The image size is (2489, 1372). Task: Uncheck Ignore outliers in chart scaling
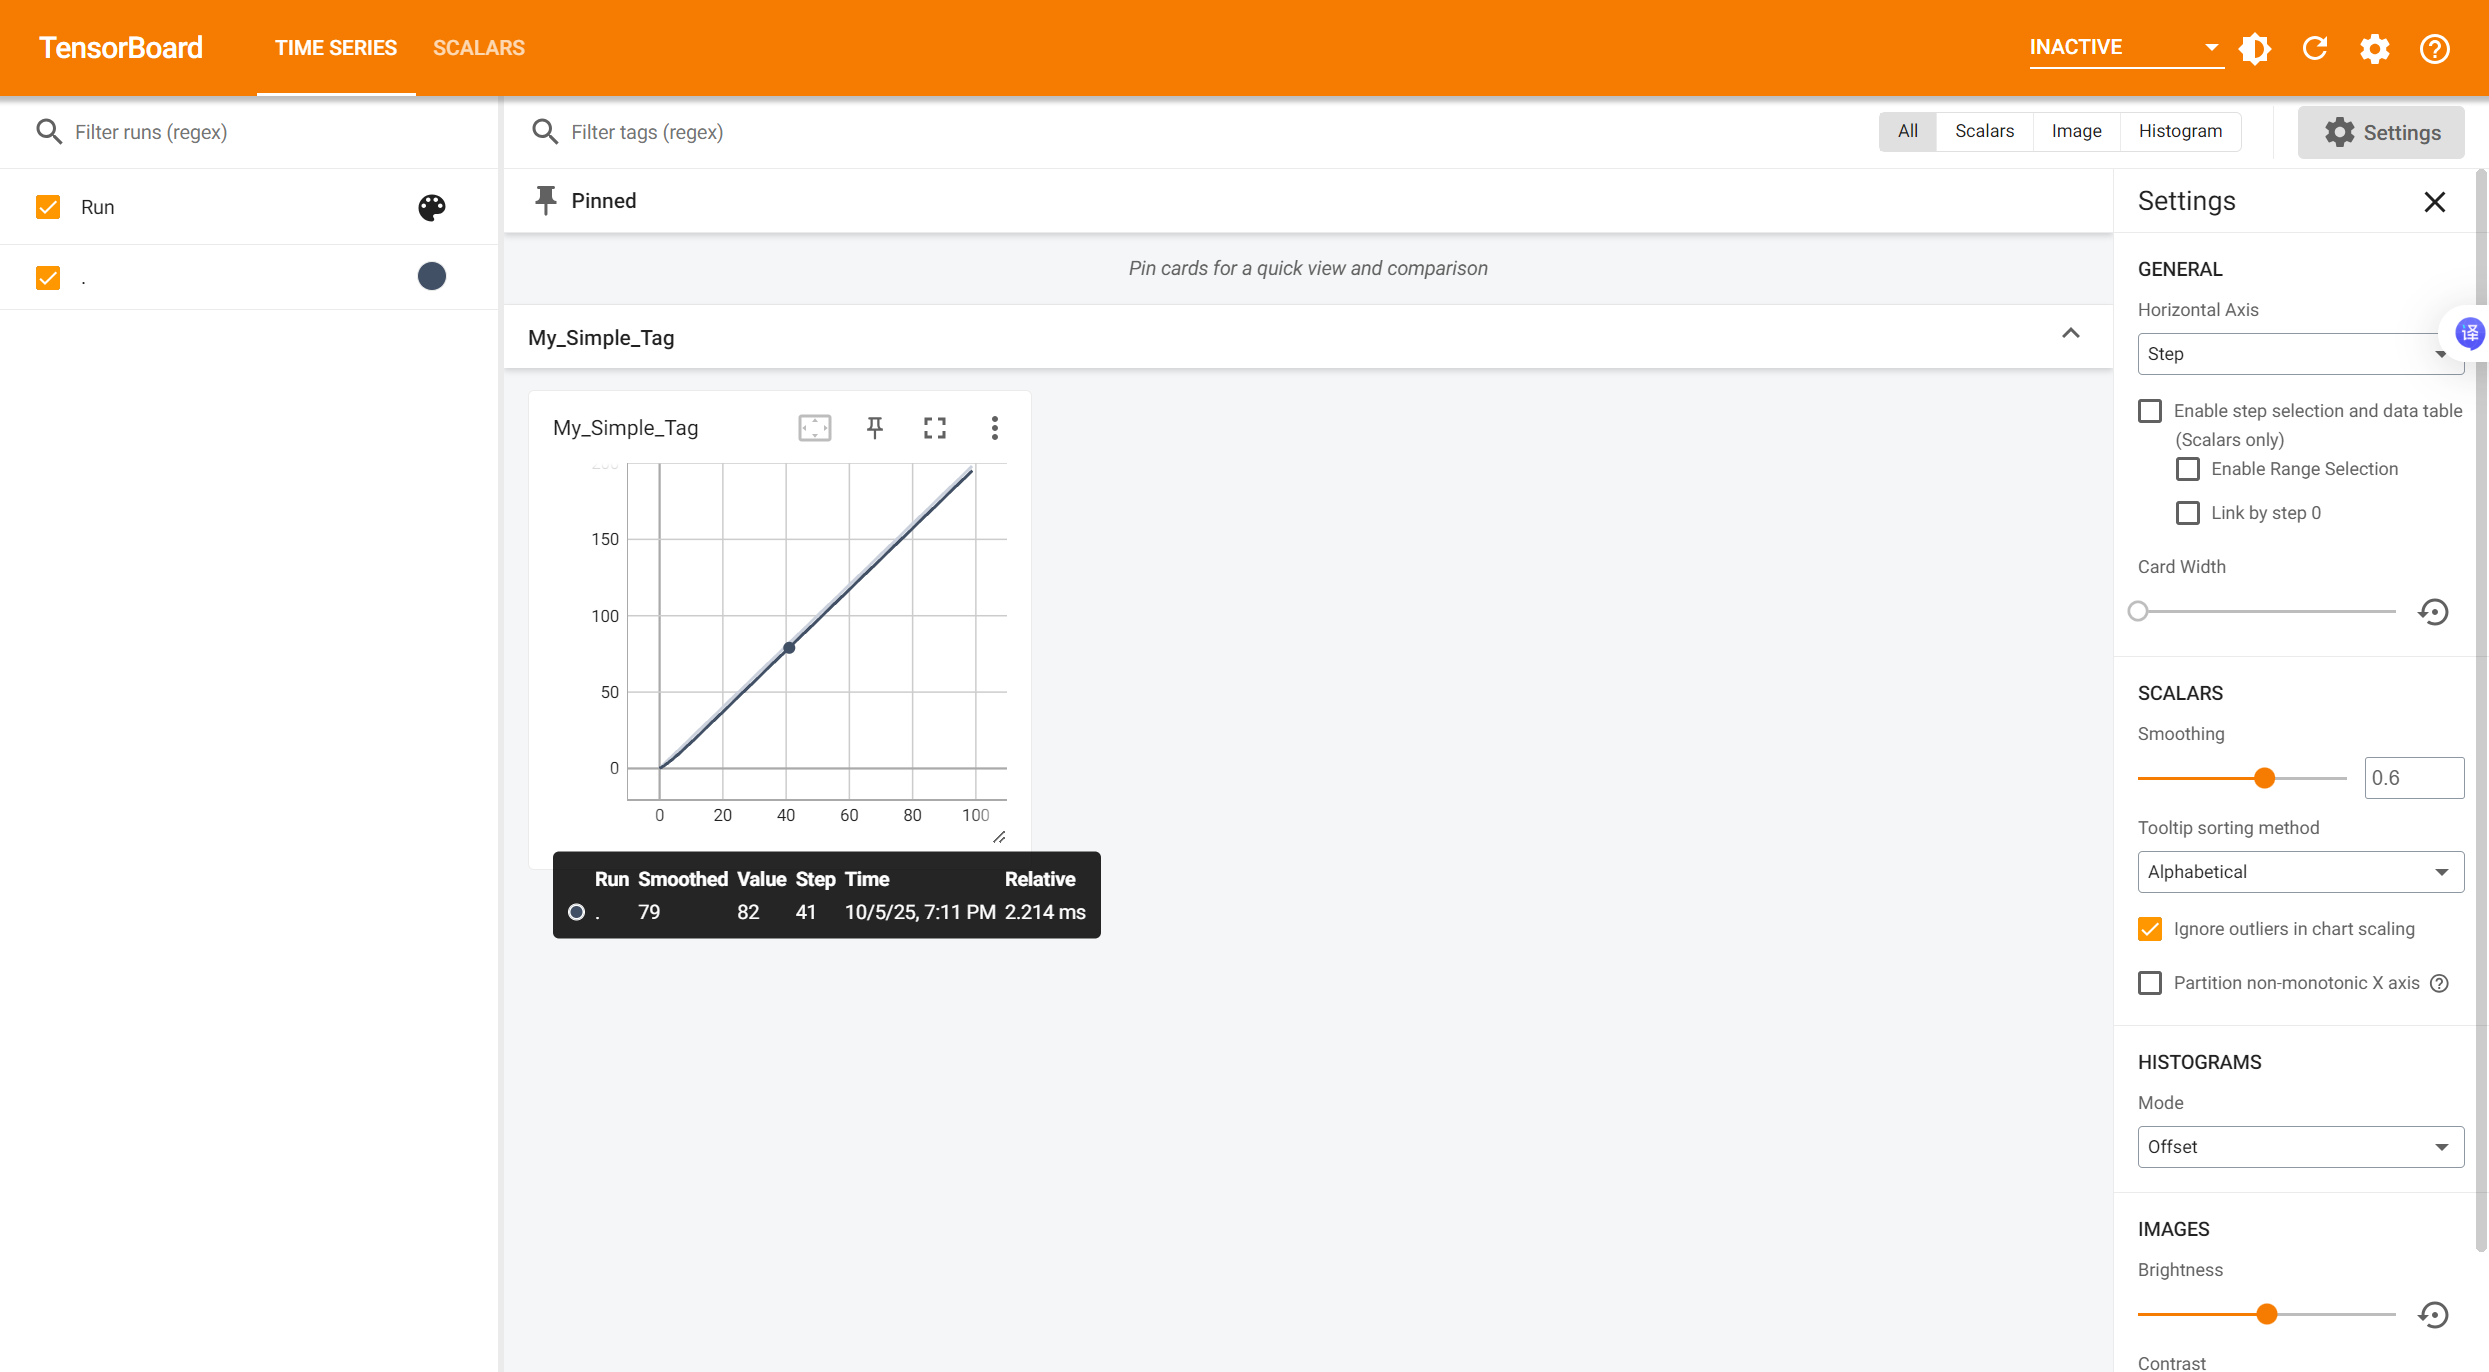[2150, 929]
